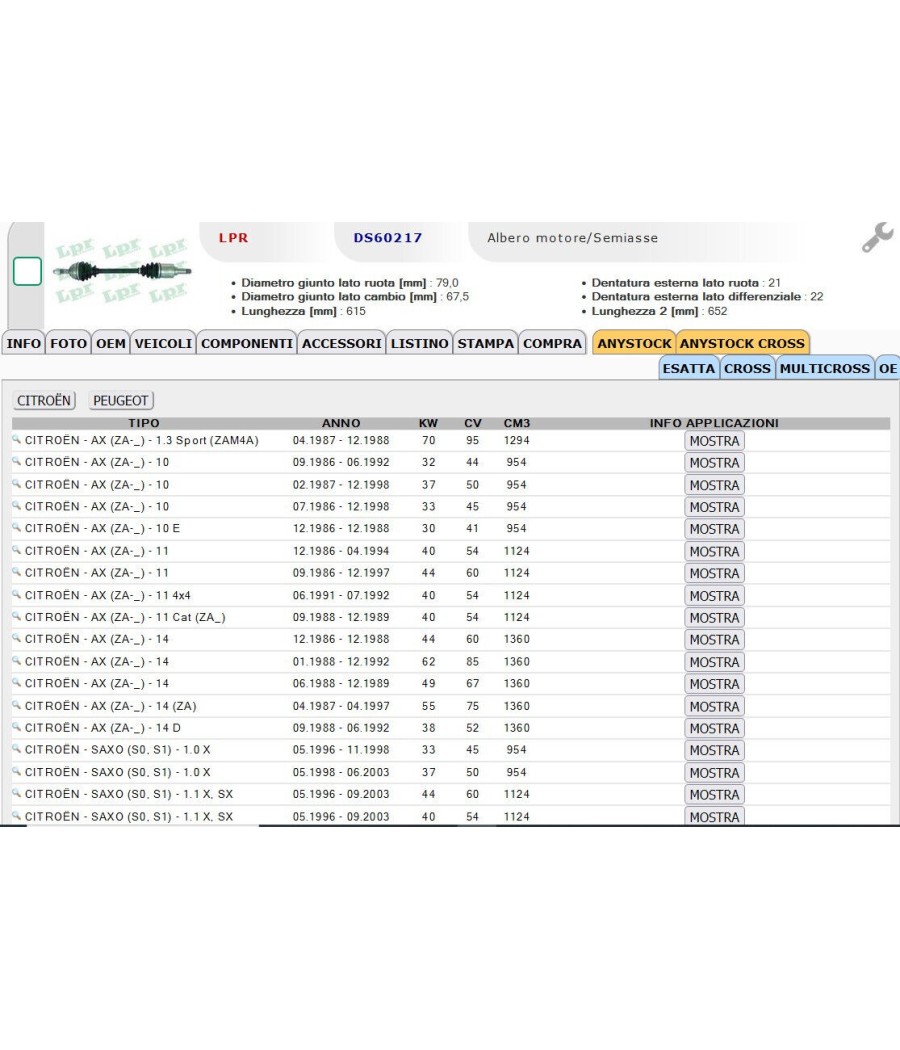The height and width of the screenshot is (1050, 900).
Task: Filter vehicles by CITROËN button
Action: [44, 400]
